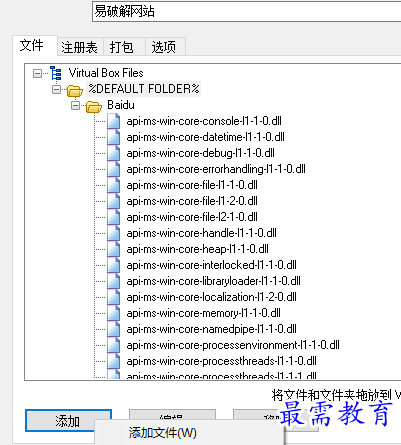Select api-ms-win-core-console-l1-1-0.dll file name

204,121
